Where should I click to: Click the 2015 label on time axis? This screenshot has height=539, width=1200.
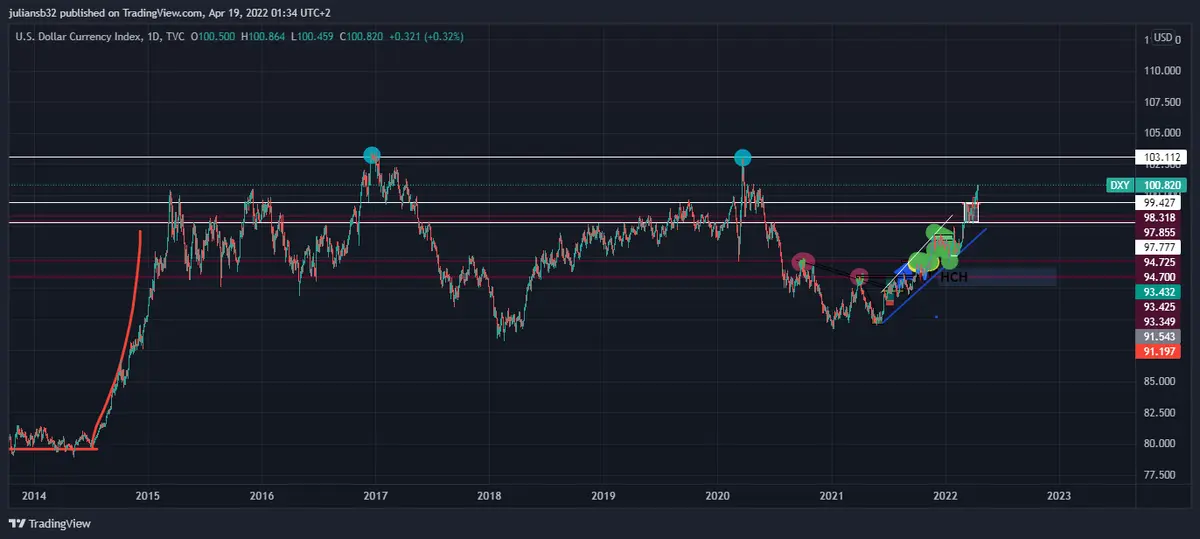tap(147, 495)
